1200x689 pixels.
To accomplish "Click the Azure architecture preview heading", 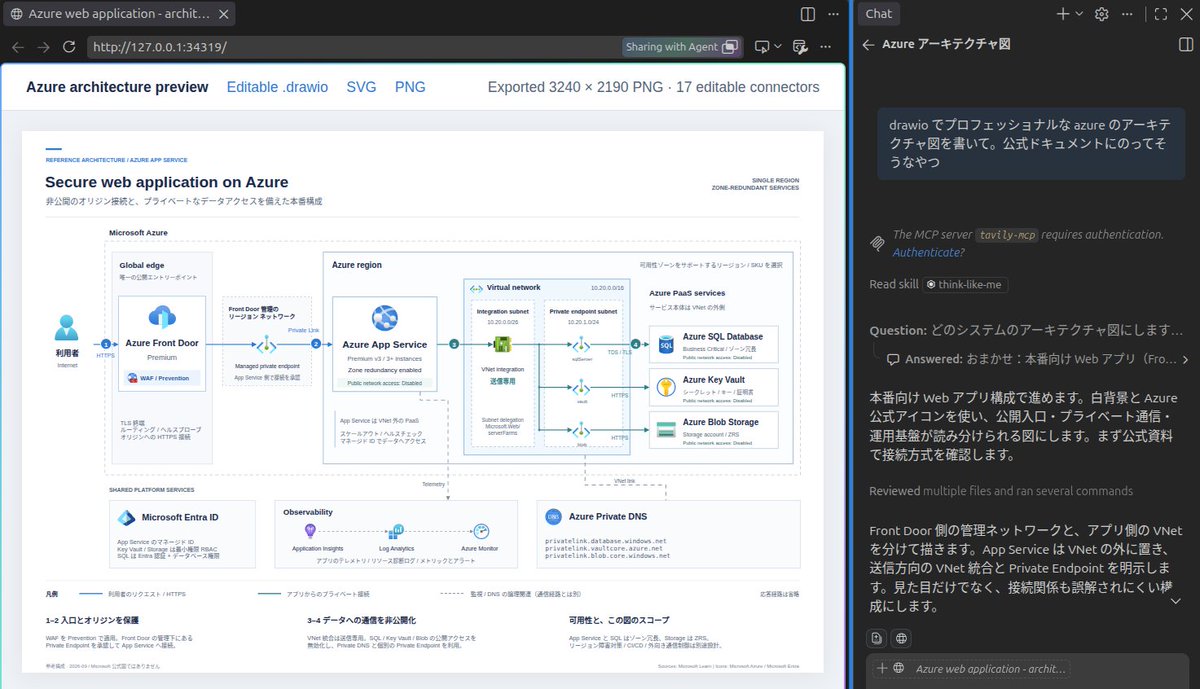I will point(117,87).
